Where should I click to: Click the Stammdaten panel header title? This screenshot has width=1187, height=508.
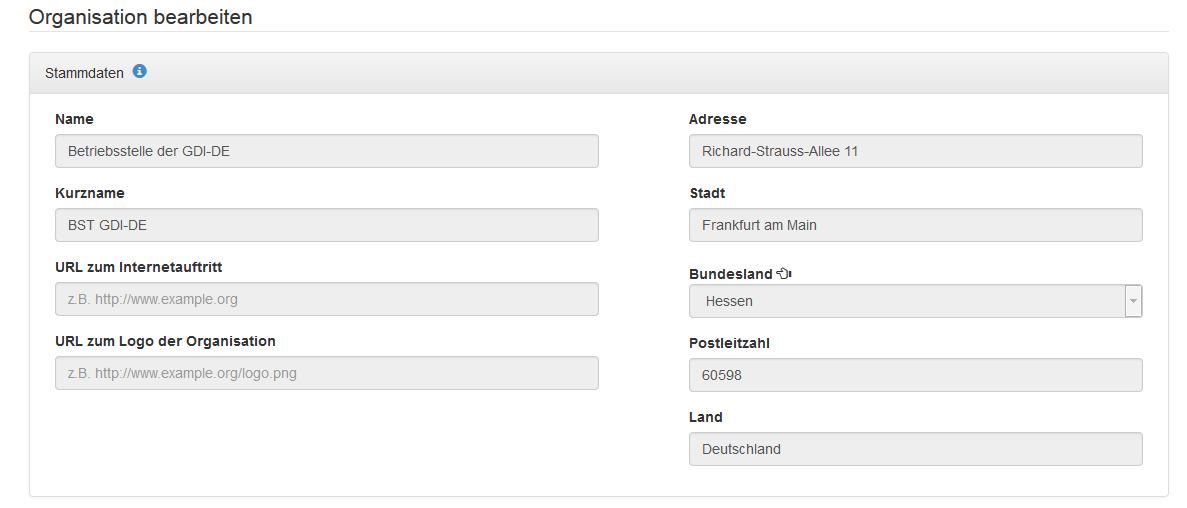84,73
